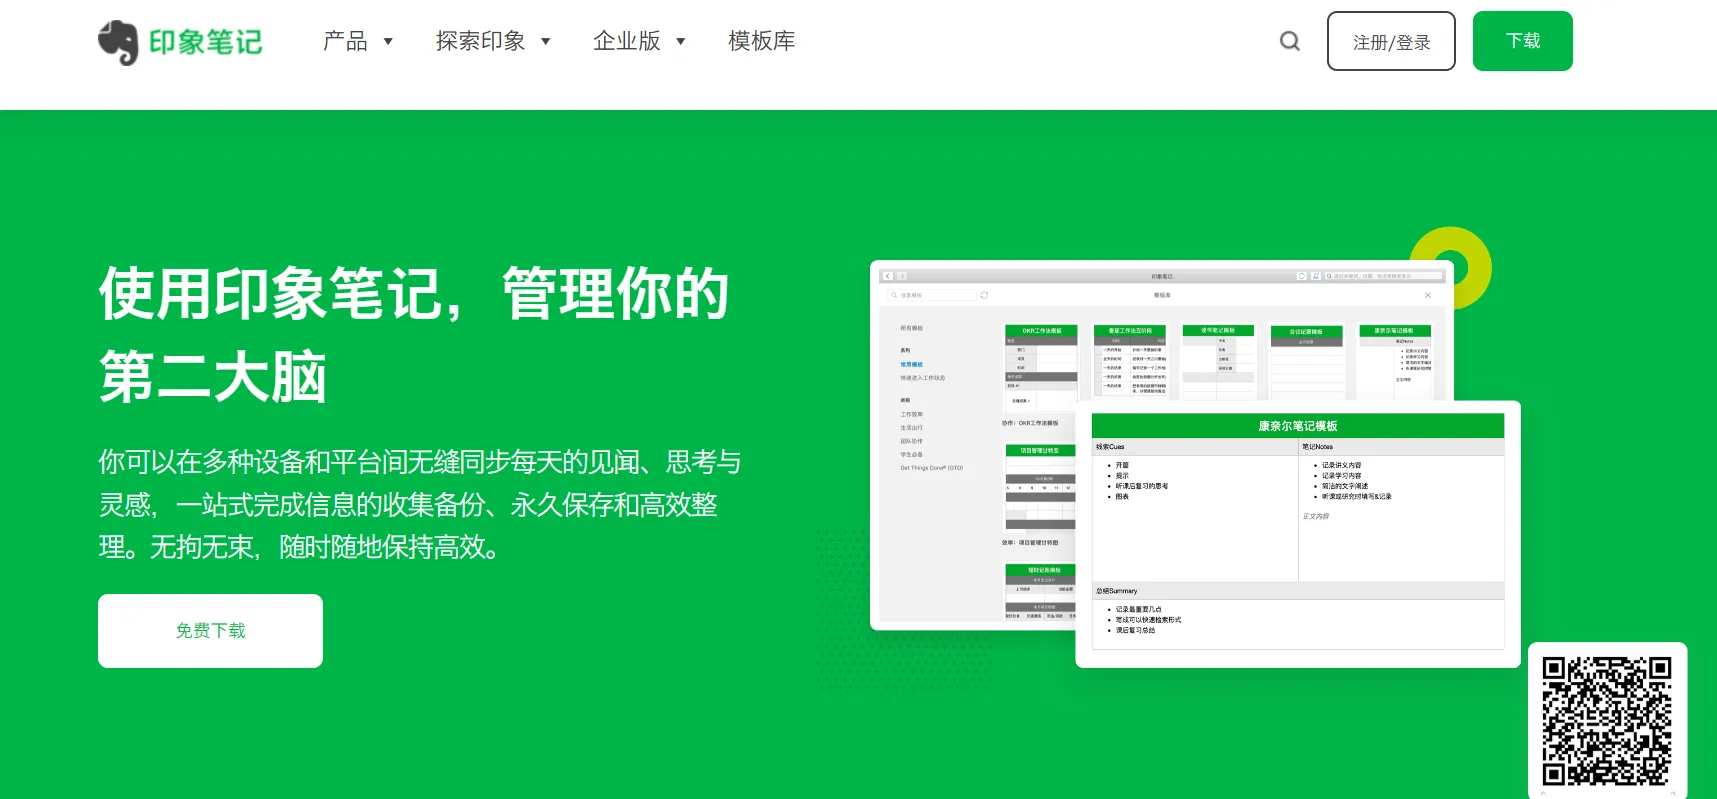Screen dimensions: 1717x799
Task: Click the green 下载 button
Action: [x=1523, y=41]
